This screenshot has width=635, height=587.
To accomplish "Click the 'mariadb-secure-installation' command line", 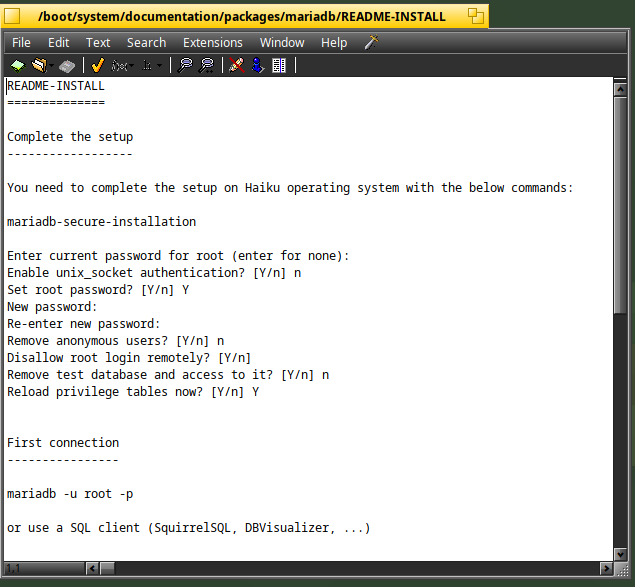I will 102,222.
